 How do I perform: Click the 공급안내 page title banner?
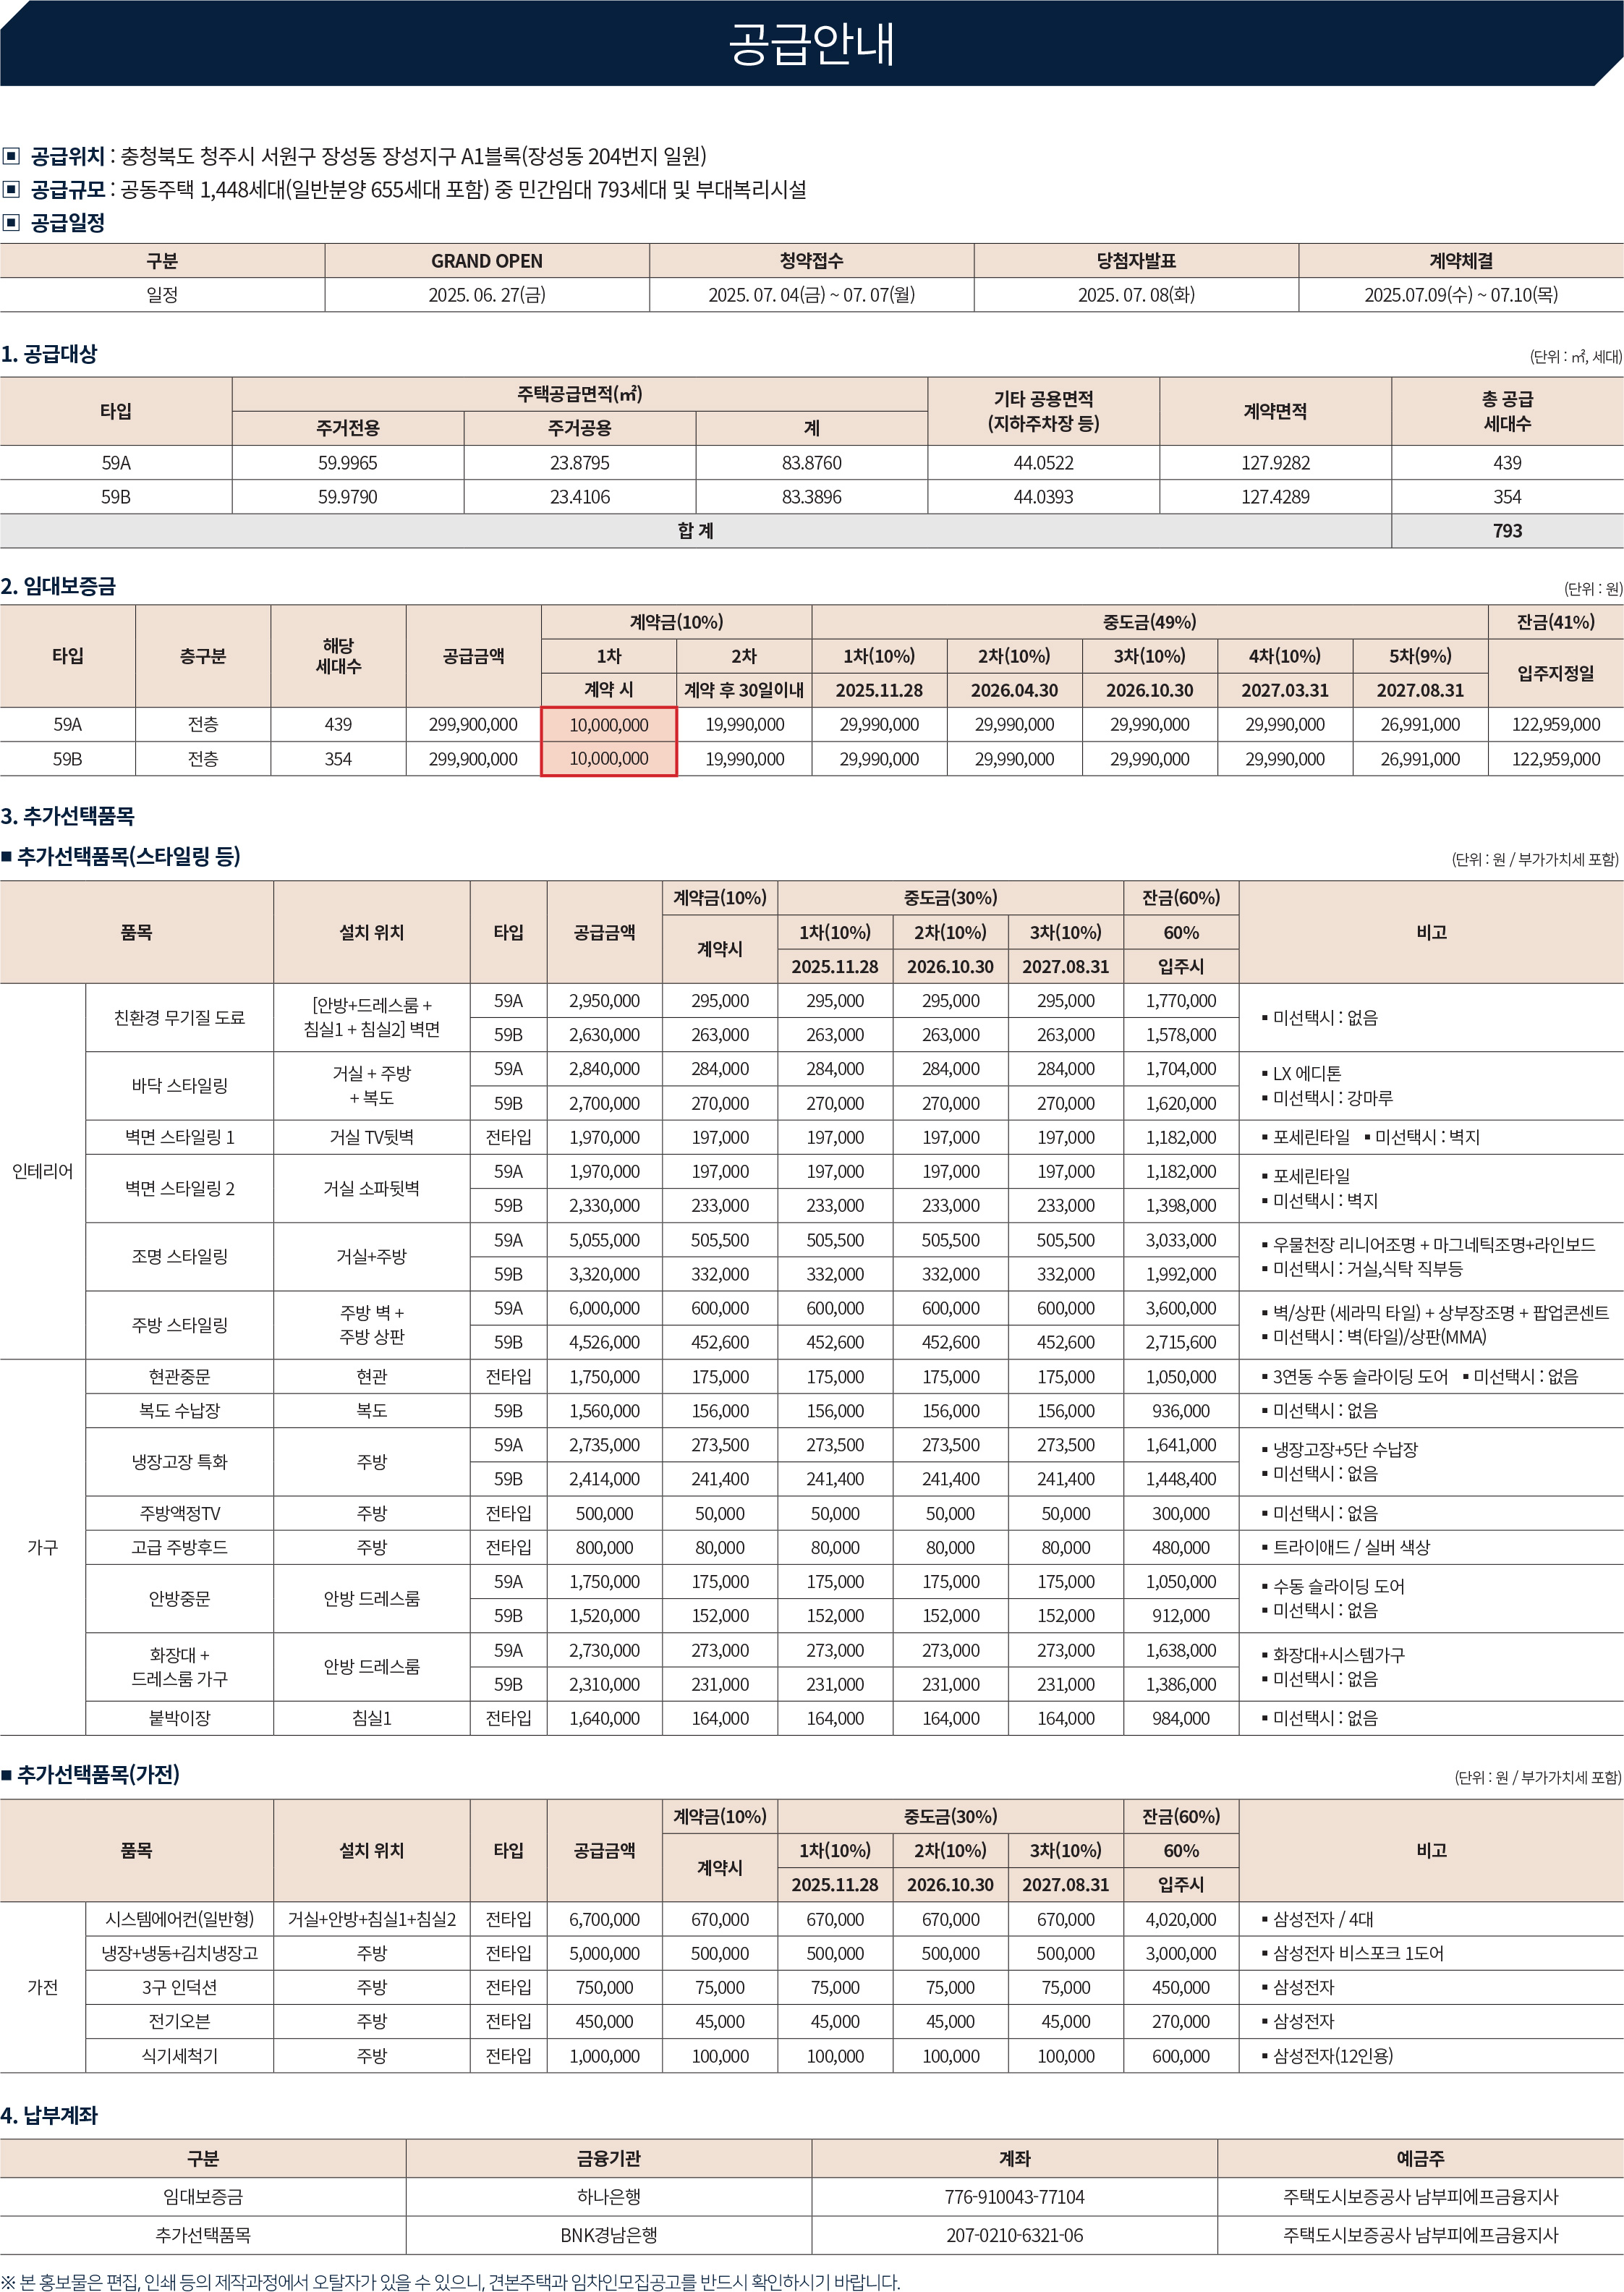tap(811, 43)
